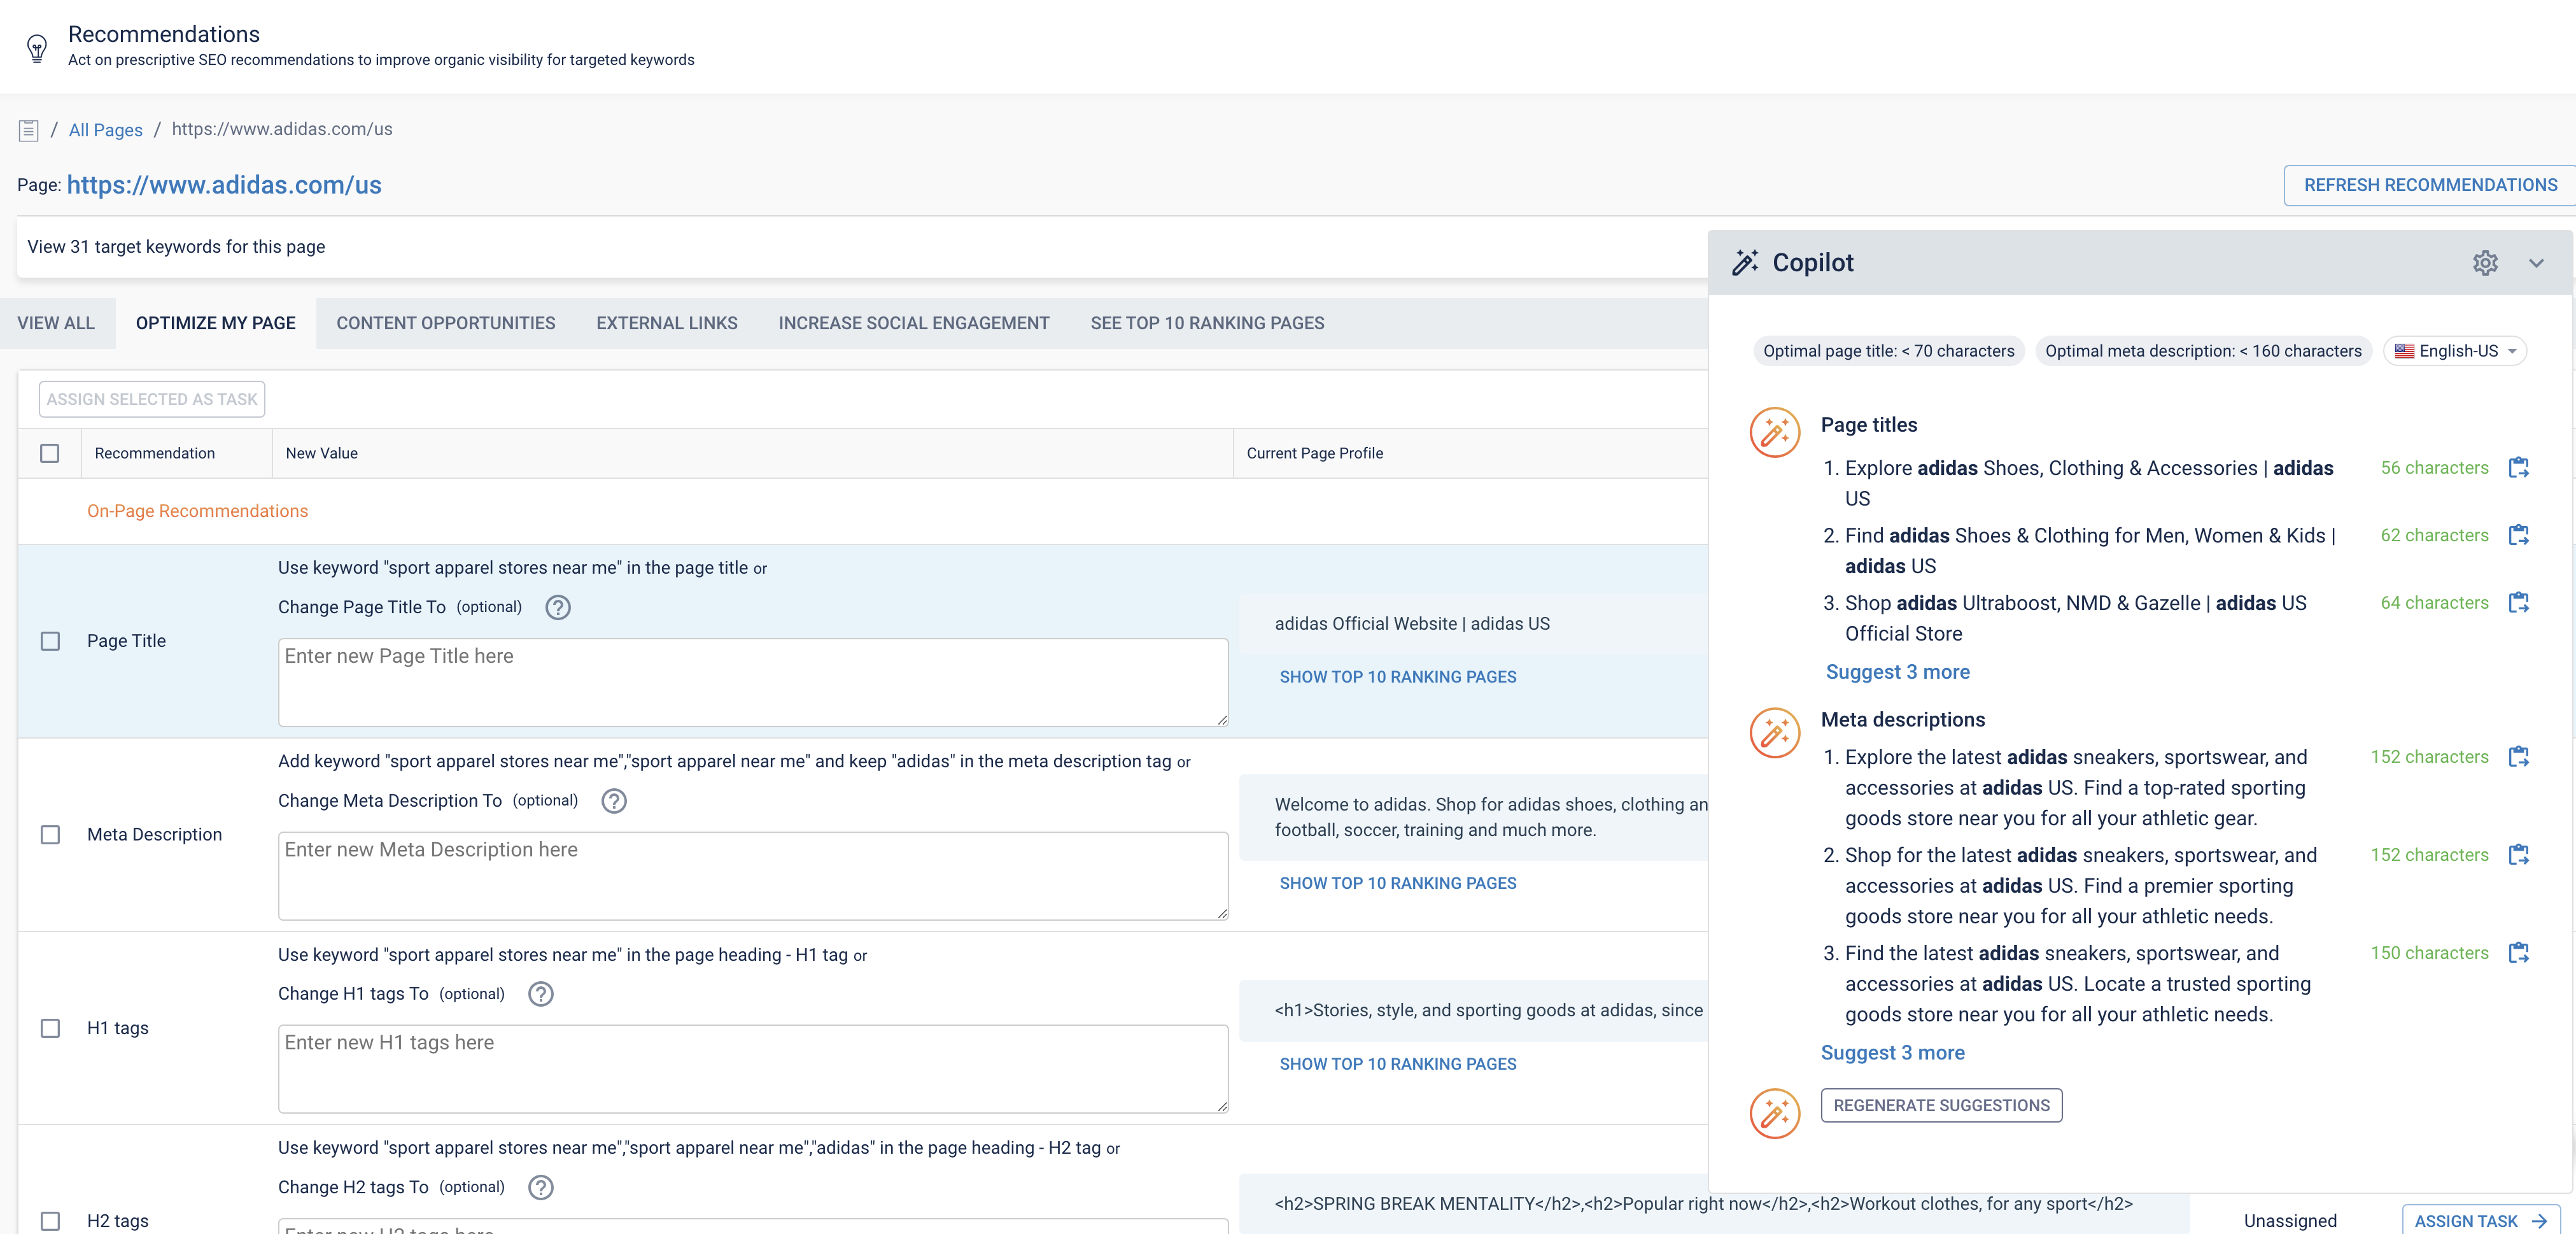Click help icon beside Change Meta Description To
Viewport: 2576px width, 1234px height.
pyautogui.click(x=614, y=801)
